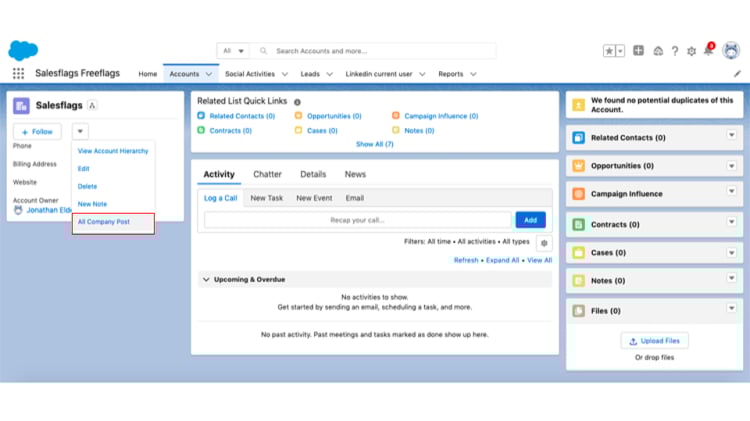Click Search Accounts and more field
The width and height of the screenshot is (750, 421).
pos(373,51)
